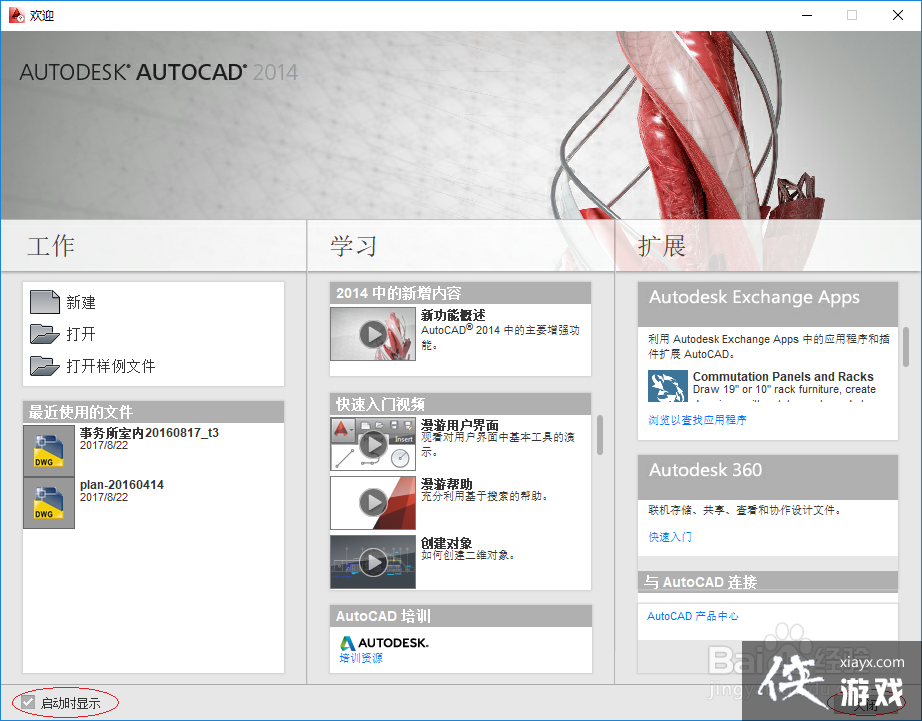Viewport: 922px width, 721px height.
Task: Play the 新功能概述 overview video
Action: [x=372, y=333]
